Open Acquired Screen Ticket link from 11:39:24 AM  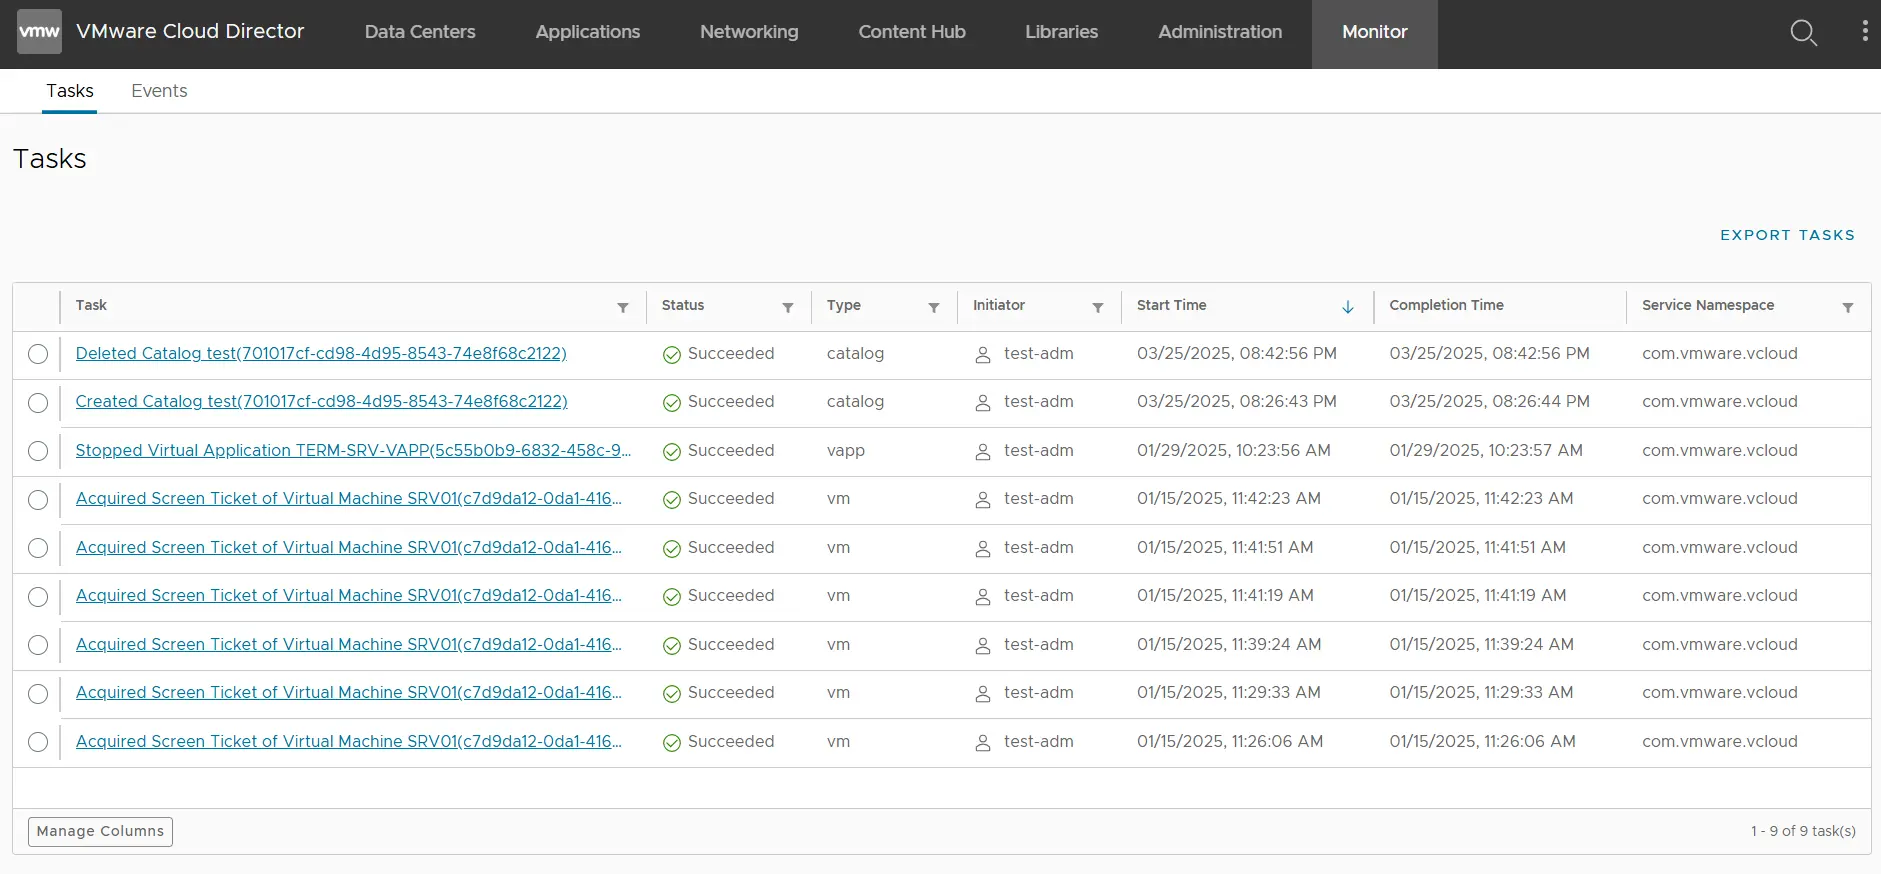point(349,645)
